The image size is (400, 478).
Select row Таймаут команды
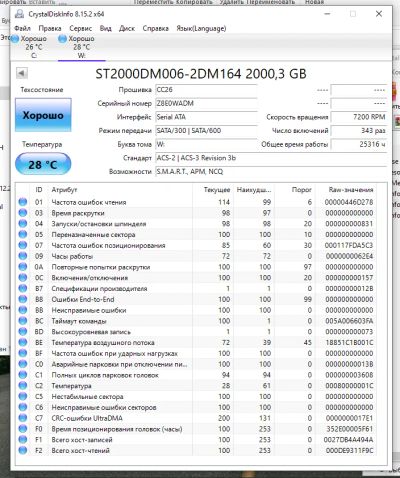(x=197, y=321)
